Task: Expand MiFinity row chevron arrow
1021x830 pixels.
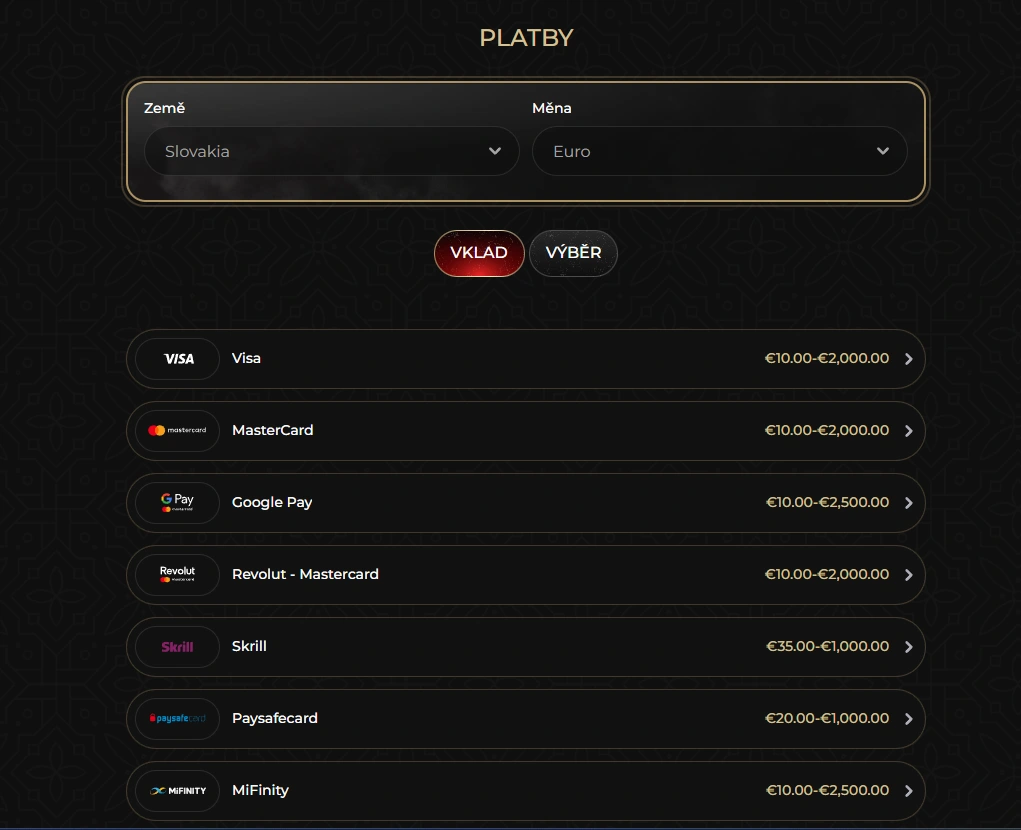Action: tap(908, 791)
